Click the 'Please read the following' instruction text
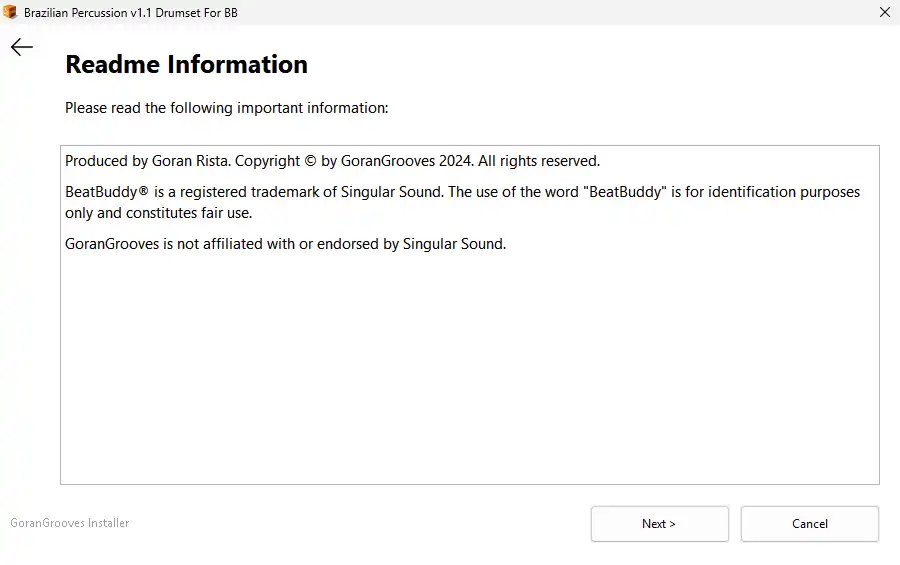 pyautogui.click(x=227, y=108)
